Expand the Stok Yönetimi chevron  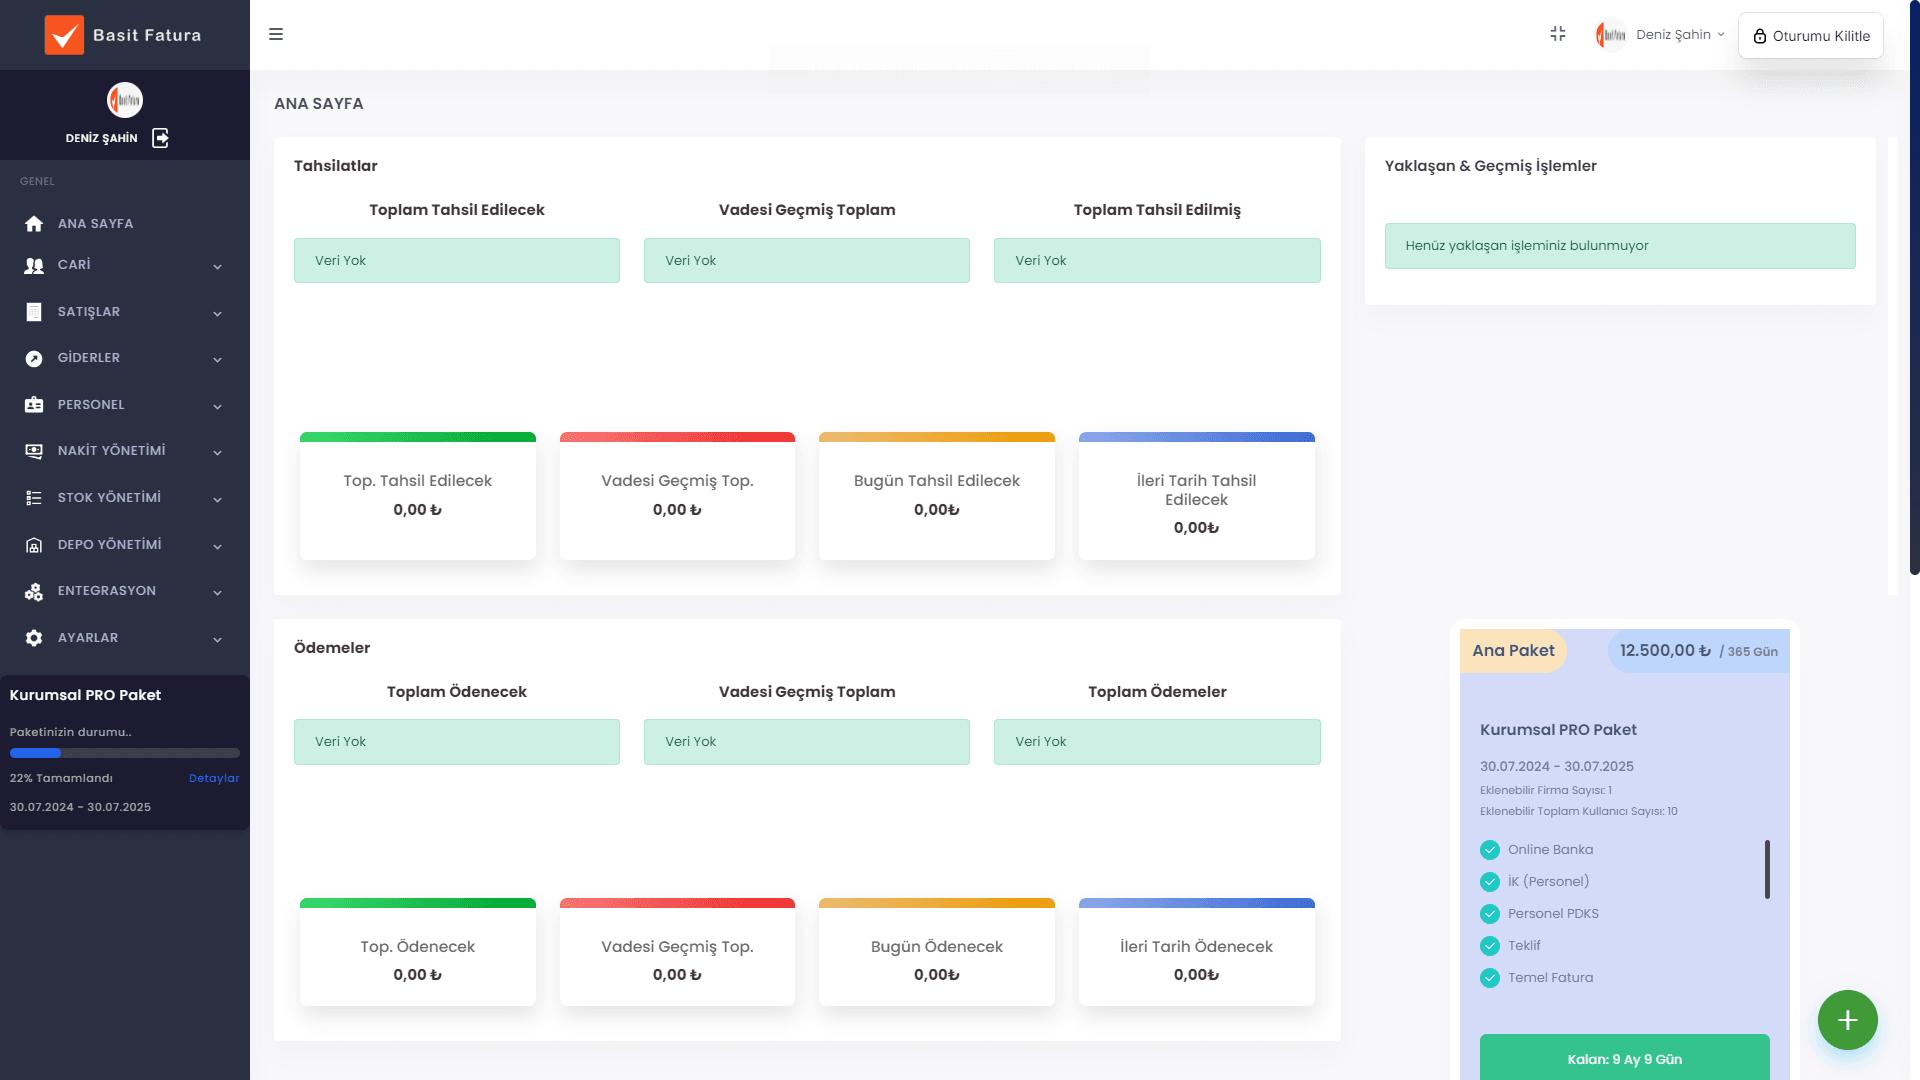217,500
